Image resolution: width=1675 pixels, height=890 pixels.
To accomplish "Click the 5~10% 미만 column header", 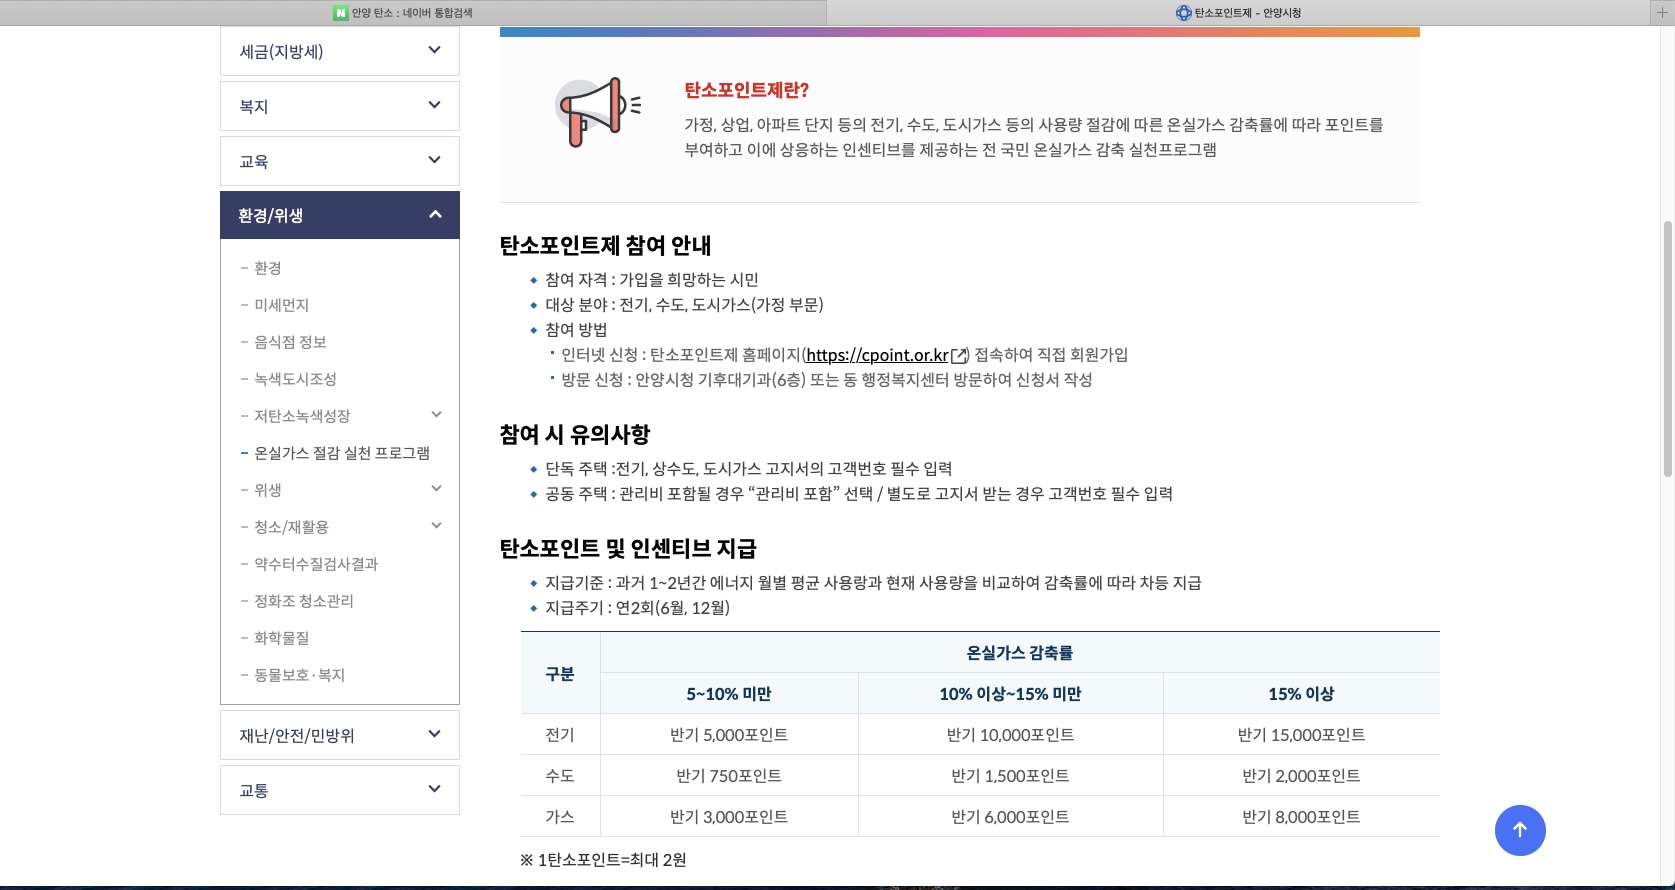I will [x=729, y=693].
